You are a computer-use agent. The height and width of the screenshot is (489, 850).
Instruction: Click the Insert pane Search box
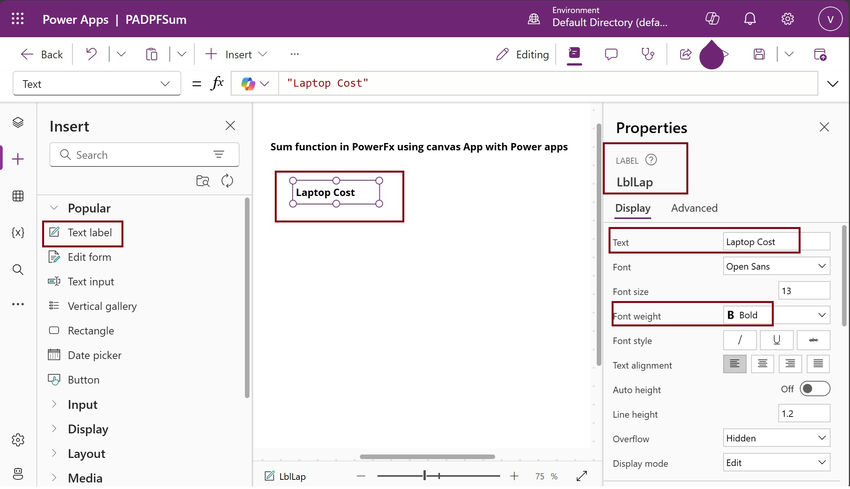click(144, 155)
